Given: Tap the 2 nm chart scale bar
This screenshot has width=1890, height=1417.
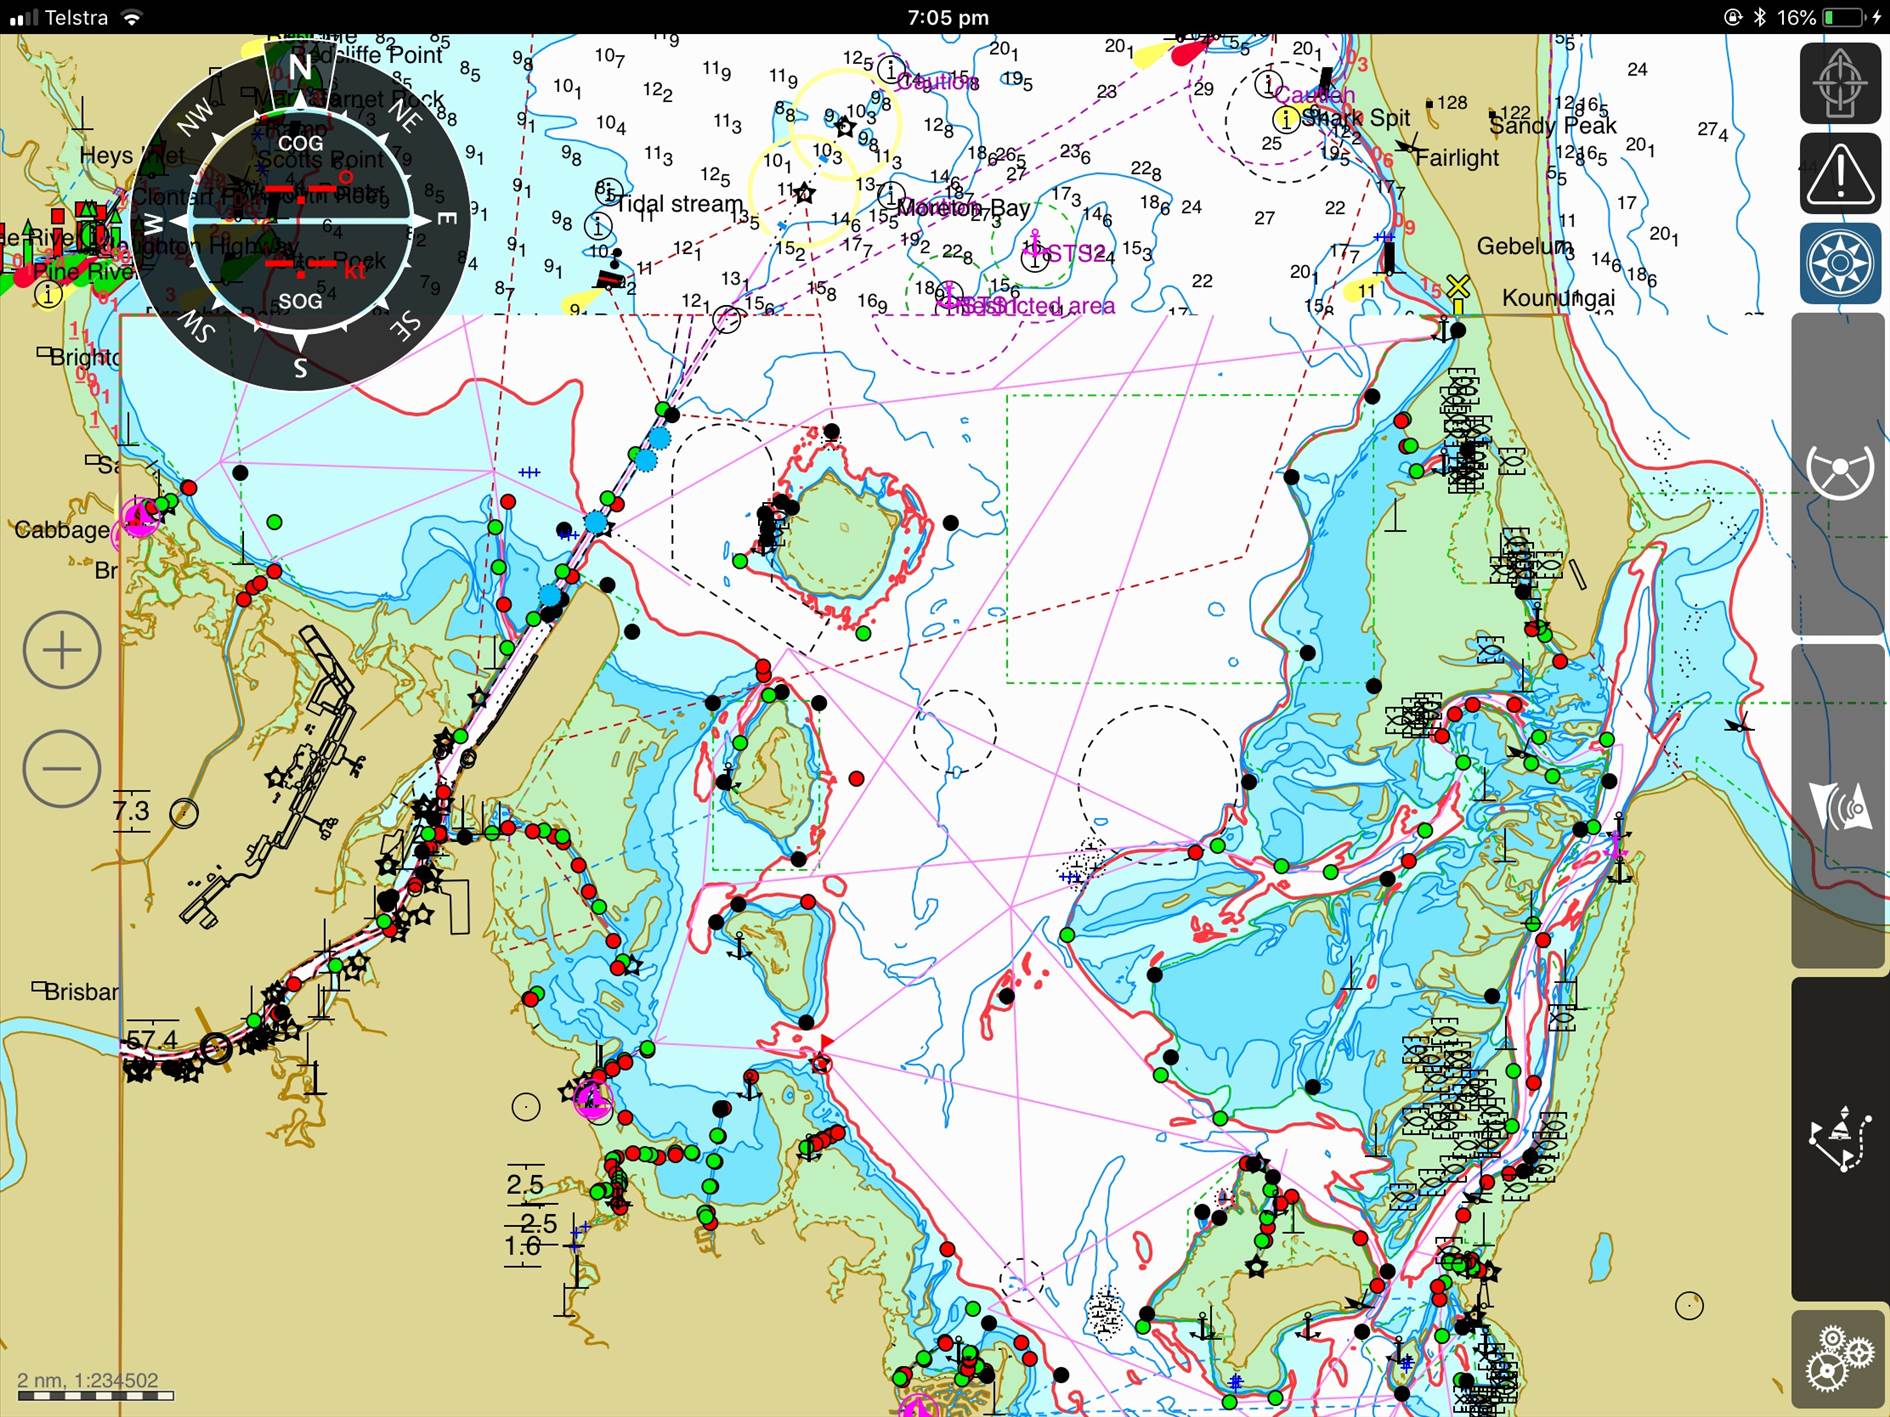Looking at the screenshot, I should click(95, 1386).
